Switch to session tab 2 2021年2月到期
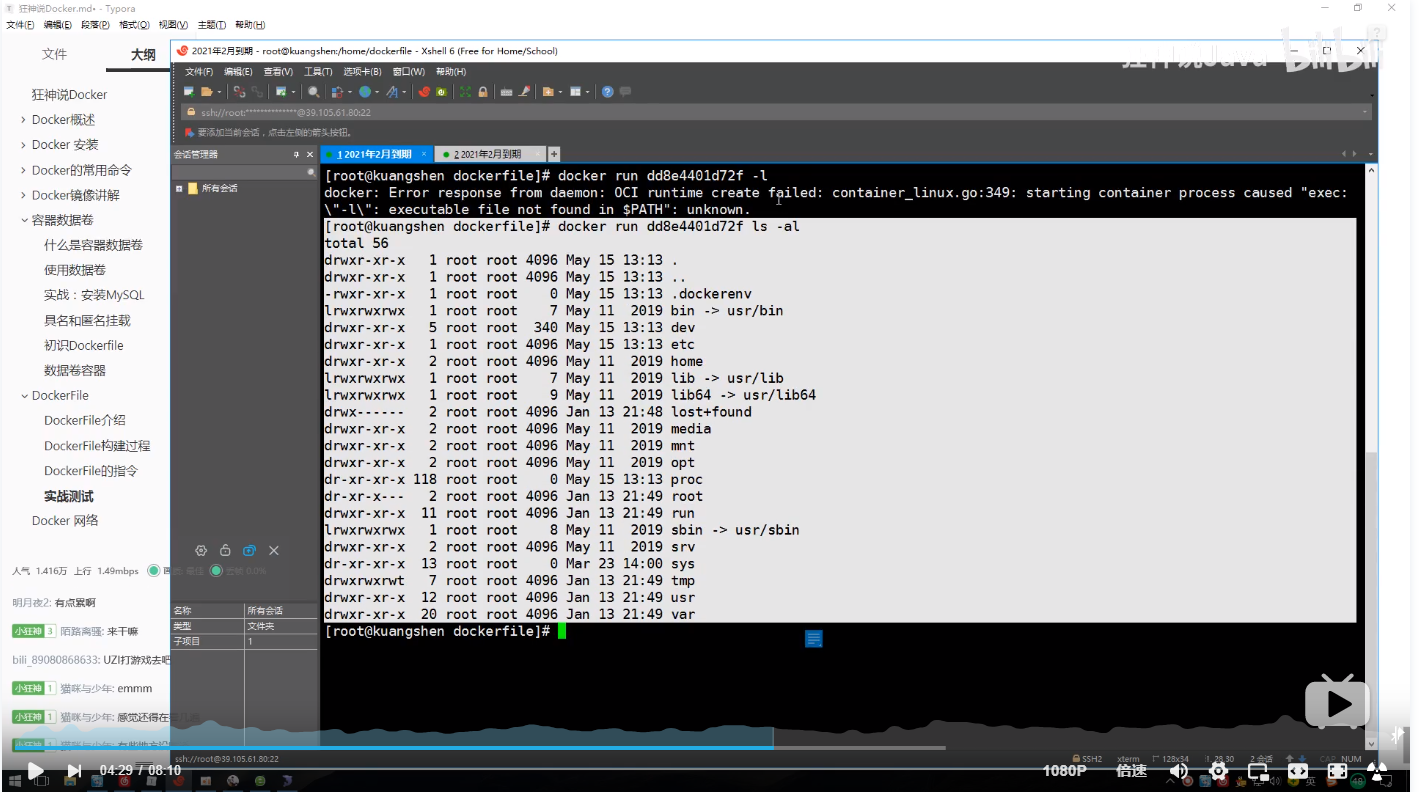 click(488, 154)
